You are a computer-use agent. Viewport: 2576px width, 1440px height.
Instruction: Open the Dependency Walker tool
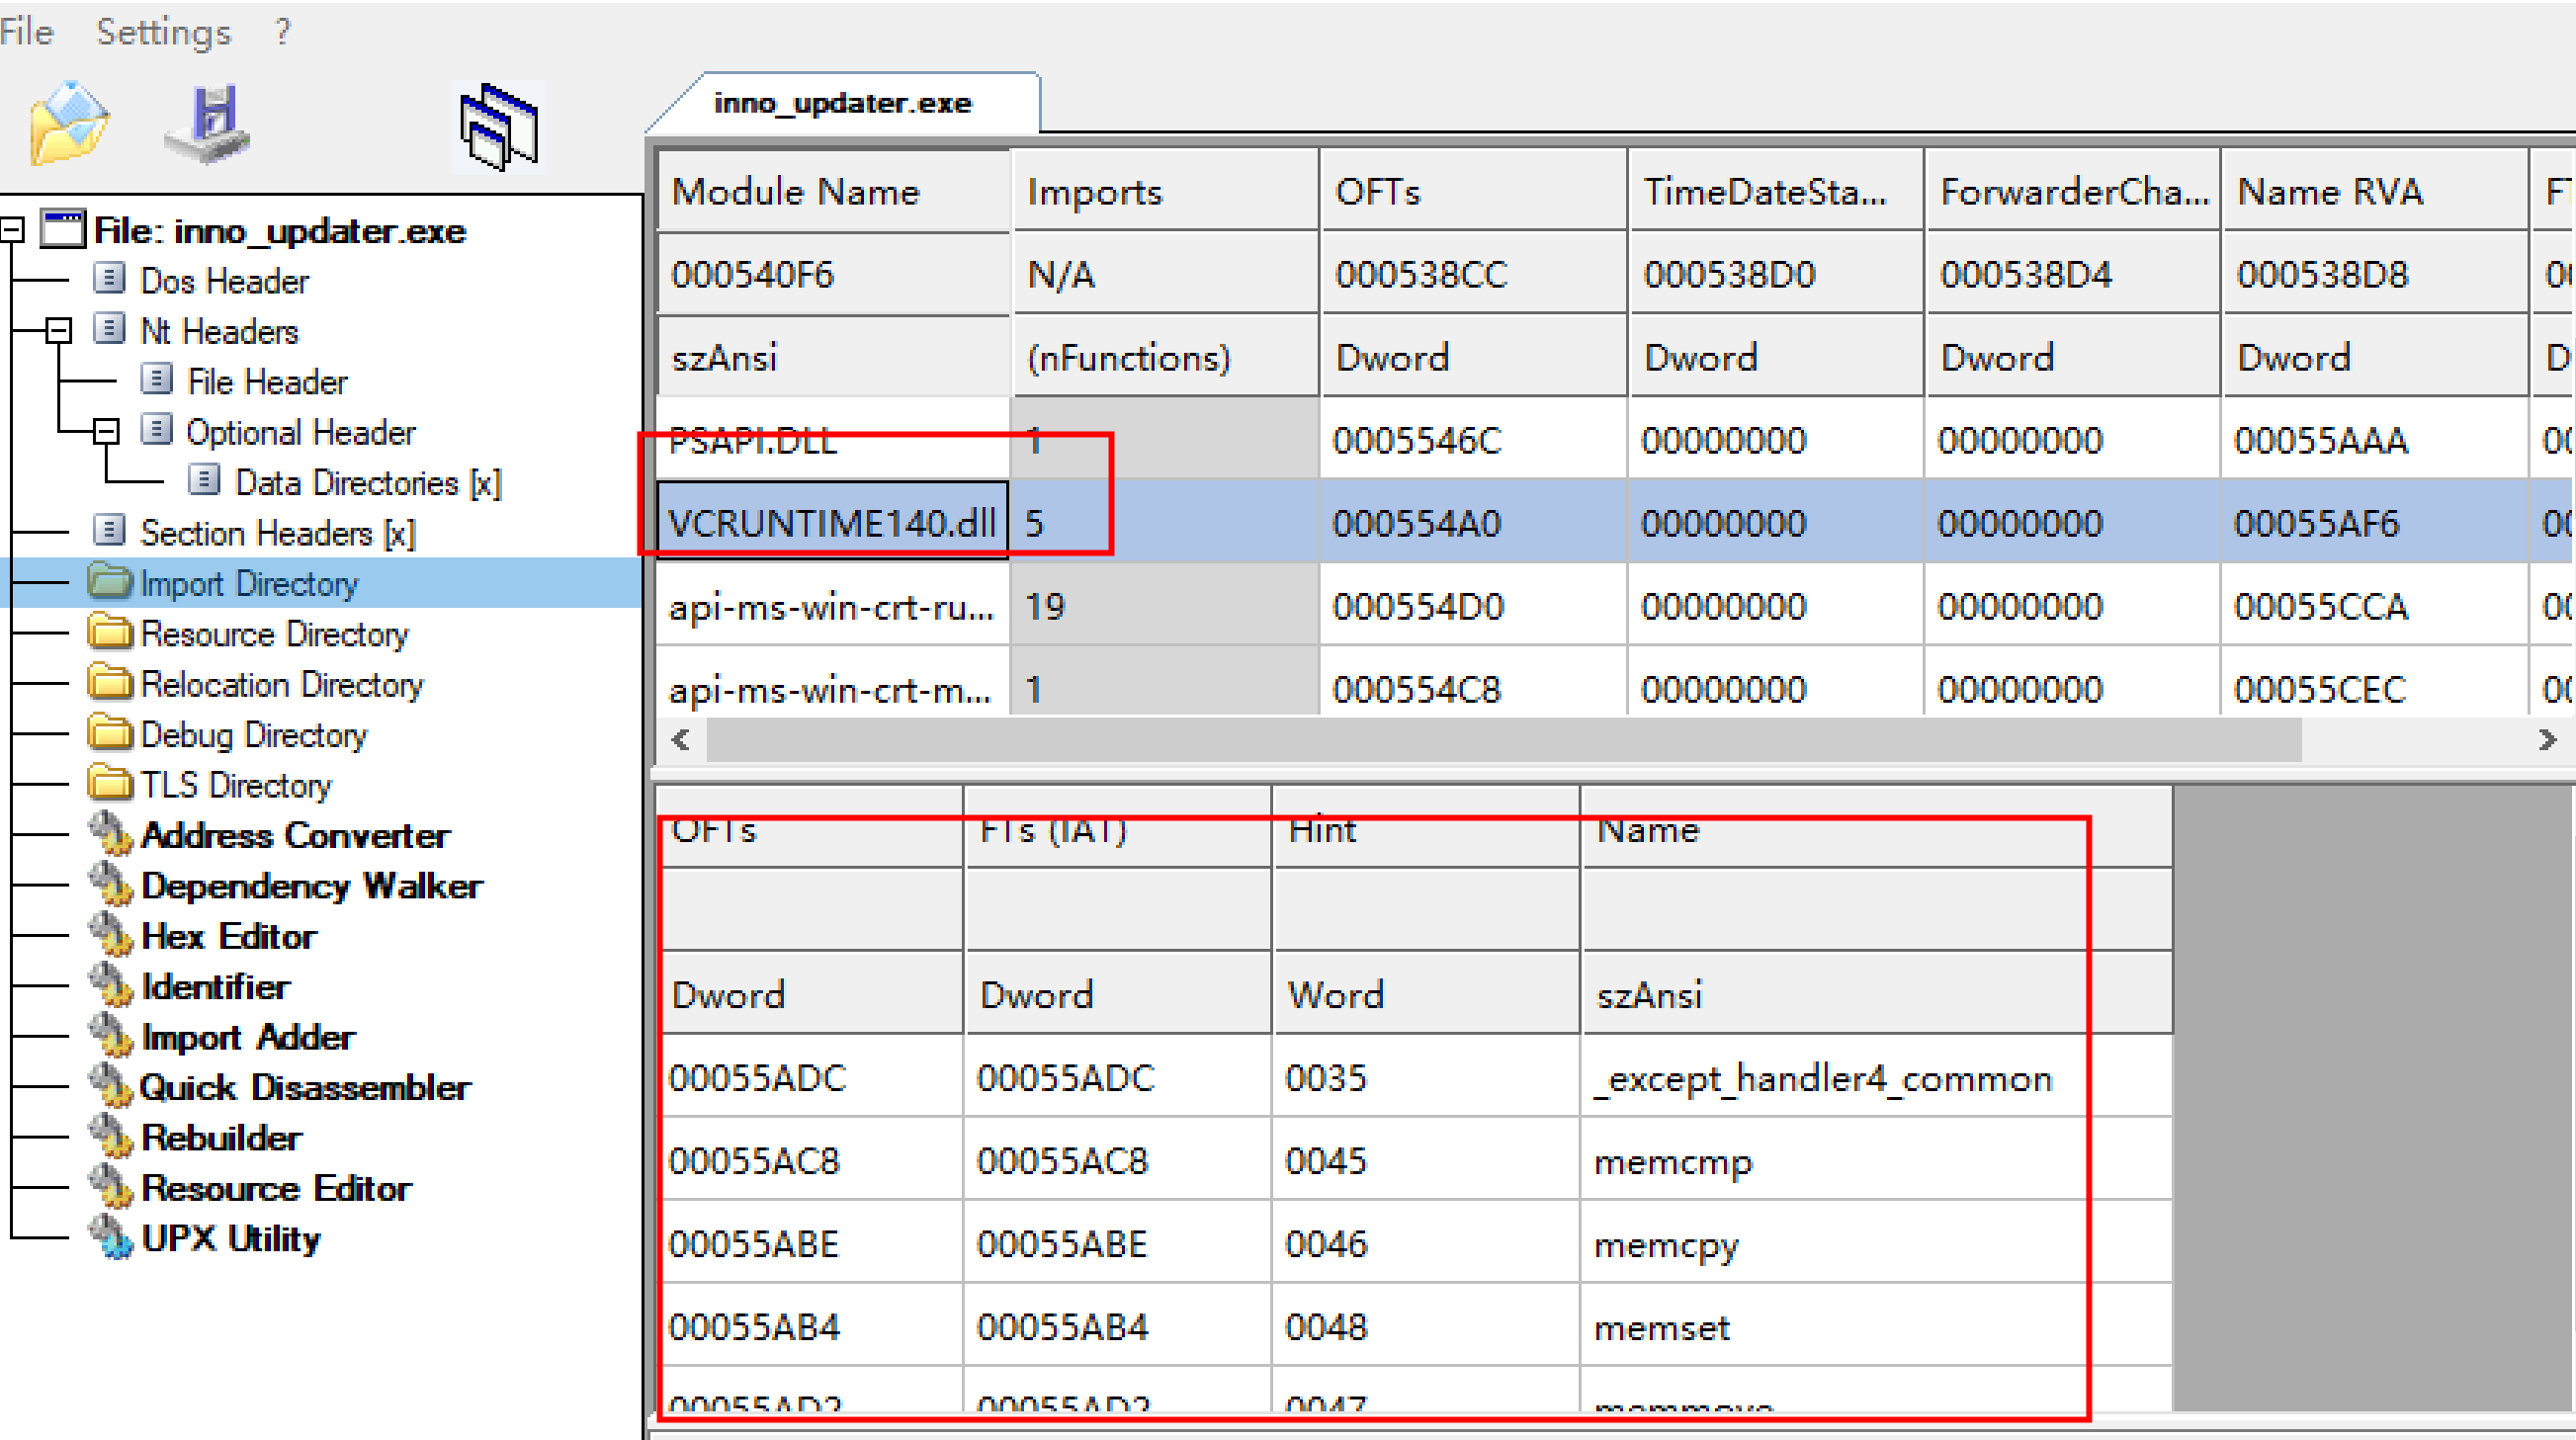(x=311, y=886)
